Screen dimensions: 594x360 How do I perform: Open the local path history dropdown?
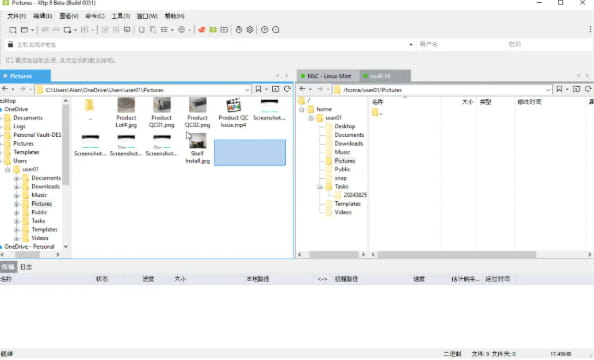[x=247, y=90]
